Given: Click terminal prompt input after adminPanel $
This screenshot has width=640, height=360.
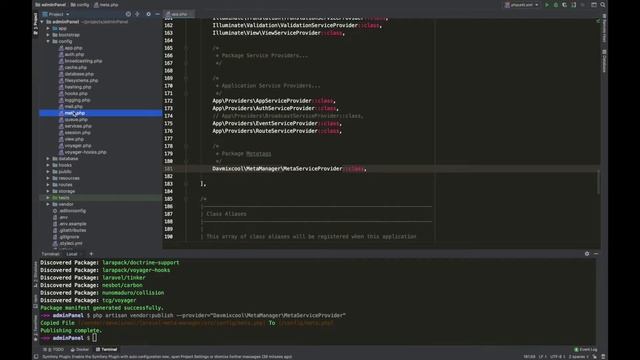Looking at the screenshot, I should (x=94, y=338).
